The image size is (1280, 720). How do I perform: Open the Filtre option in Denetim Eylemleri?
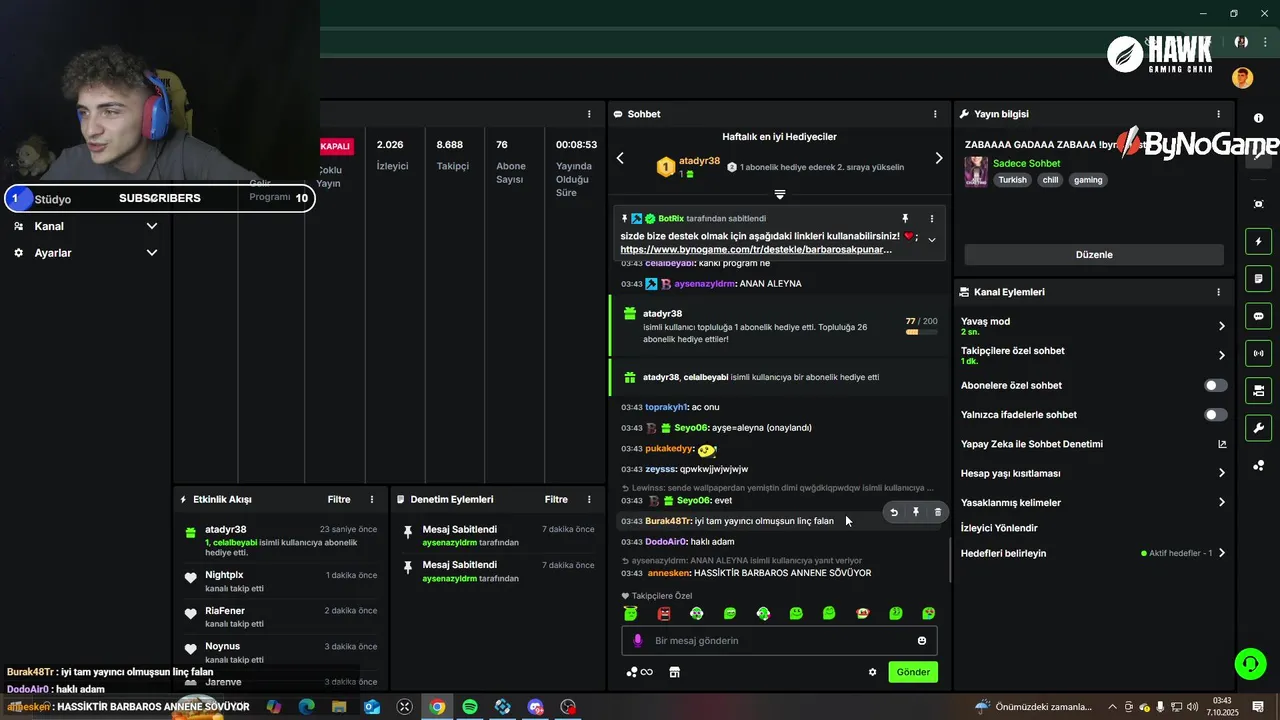coord(556,499)
